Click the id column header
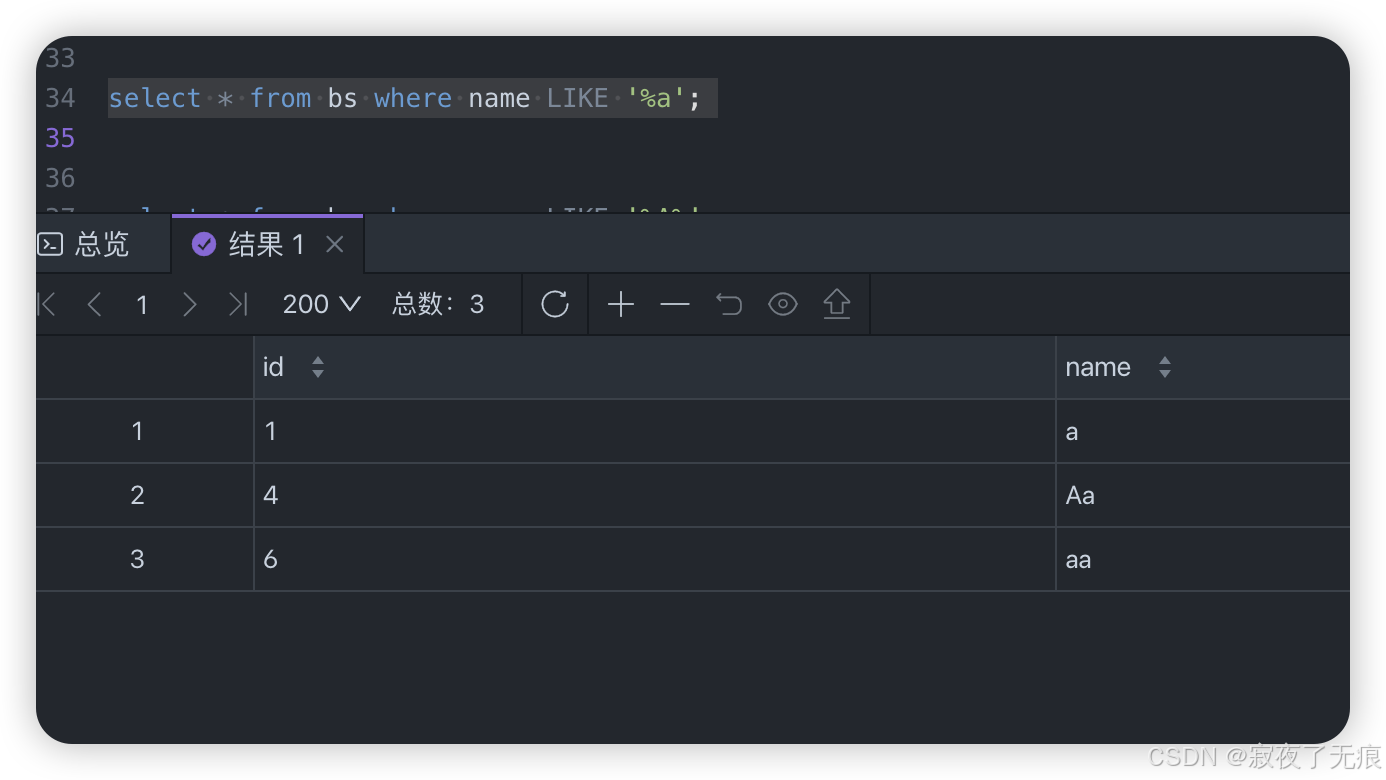 655,367
